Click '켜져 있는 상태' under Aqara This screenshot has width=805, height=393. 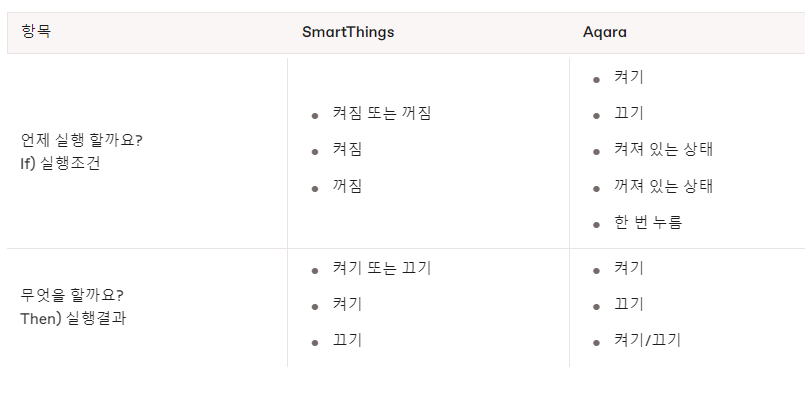(663, 149)
